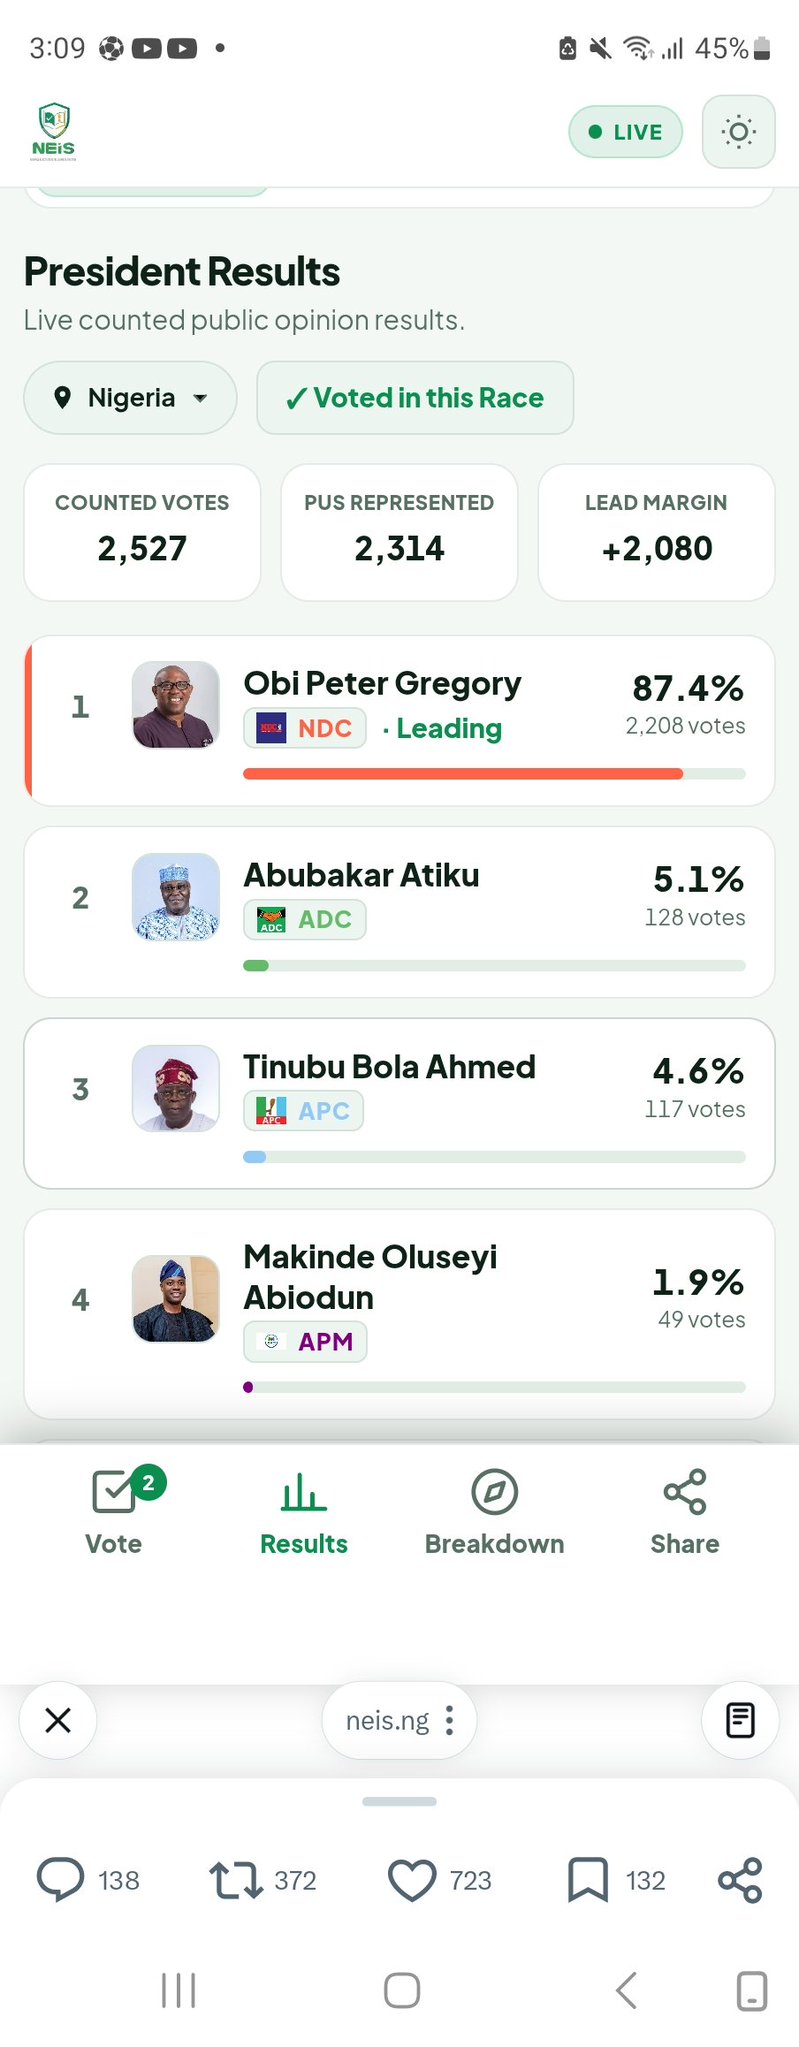
Task: Tap the green LIVE indicator badge
Action: tap(625, 132)
